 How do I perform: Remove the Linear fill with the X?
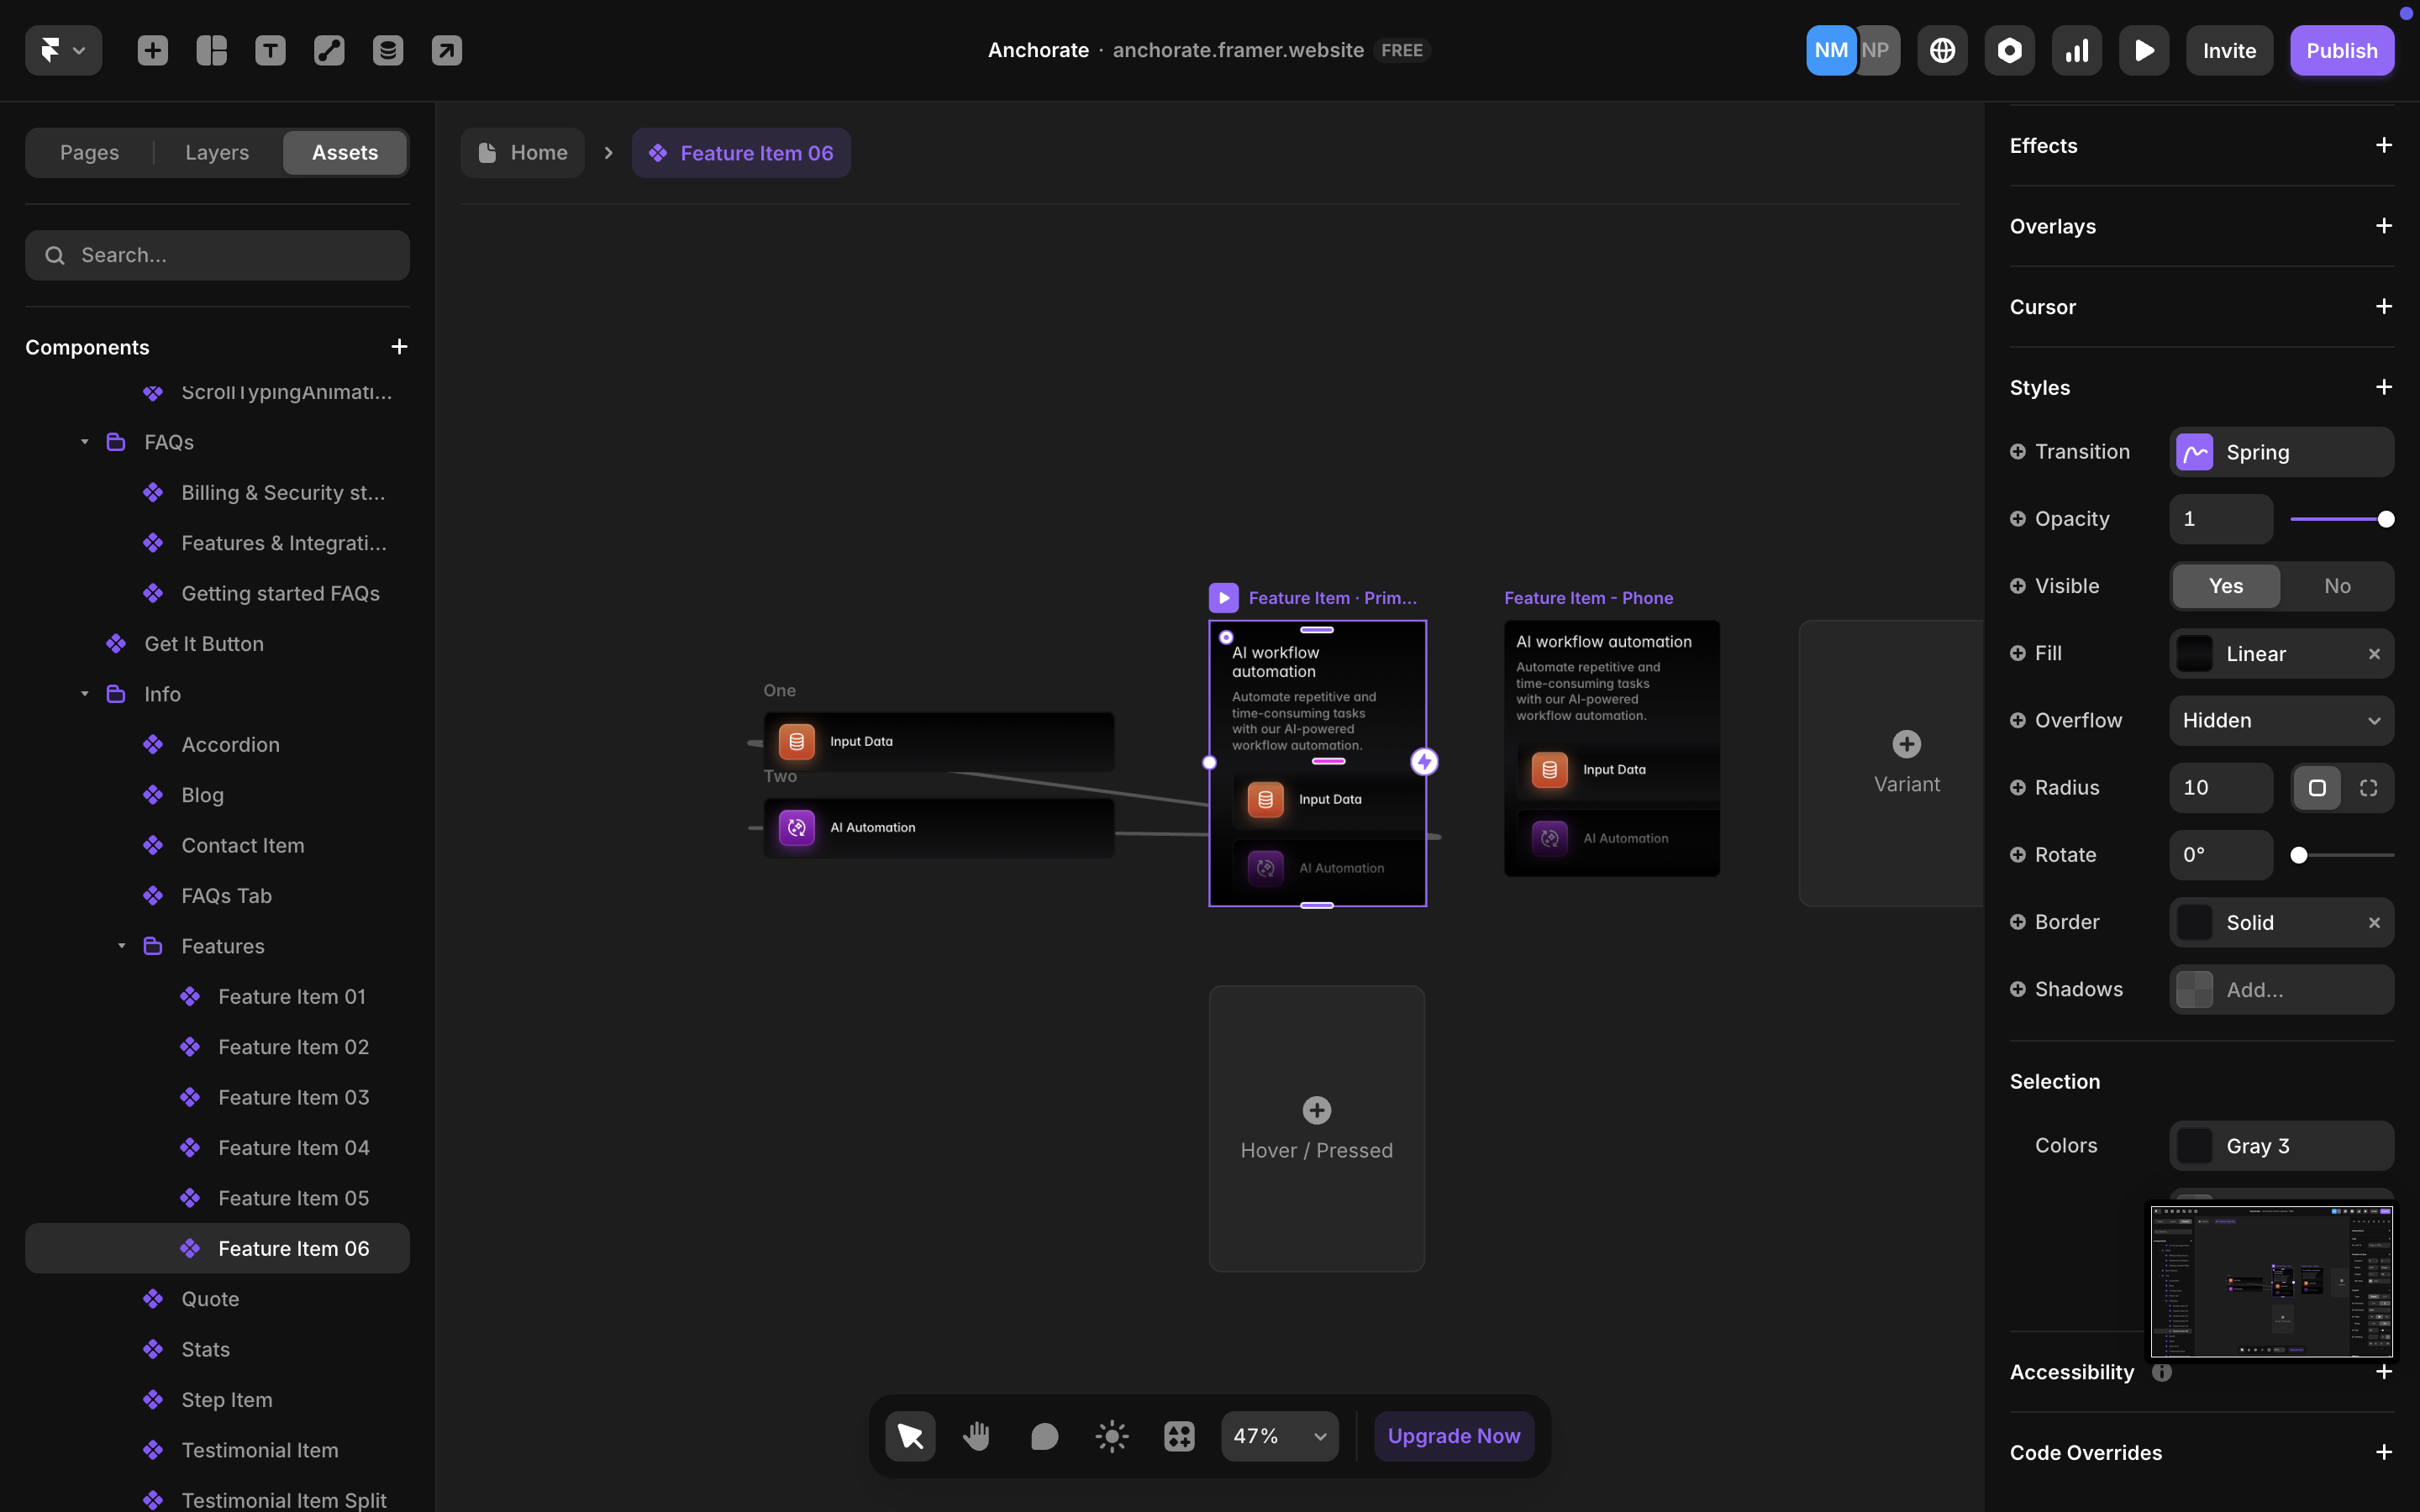(x=2373, y=653)
